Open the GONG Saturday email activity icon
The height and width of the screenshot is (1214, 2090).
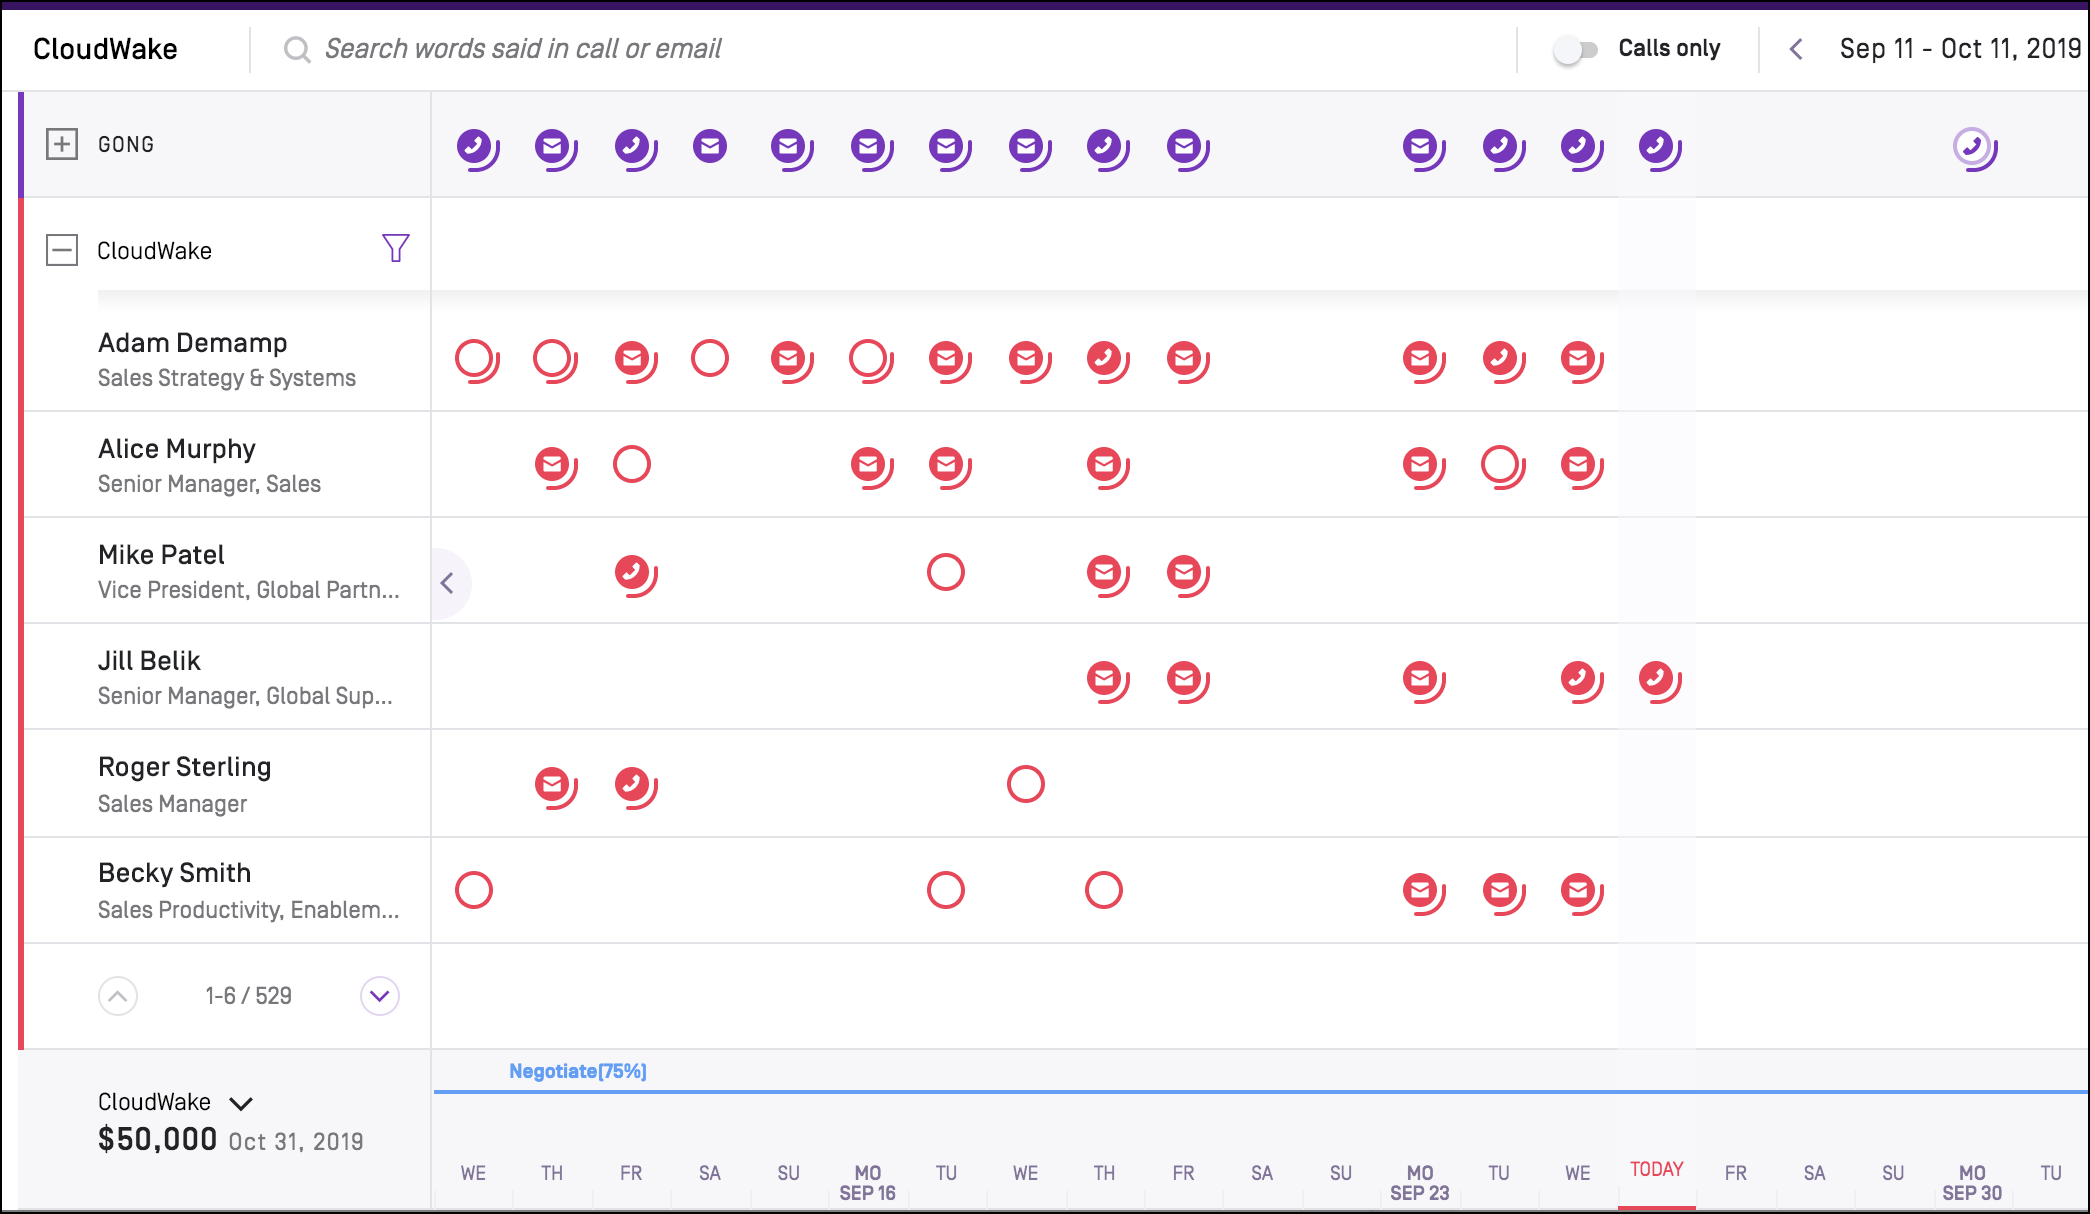point(710,147)
